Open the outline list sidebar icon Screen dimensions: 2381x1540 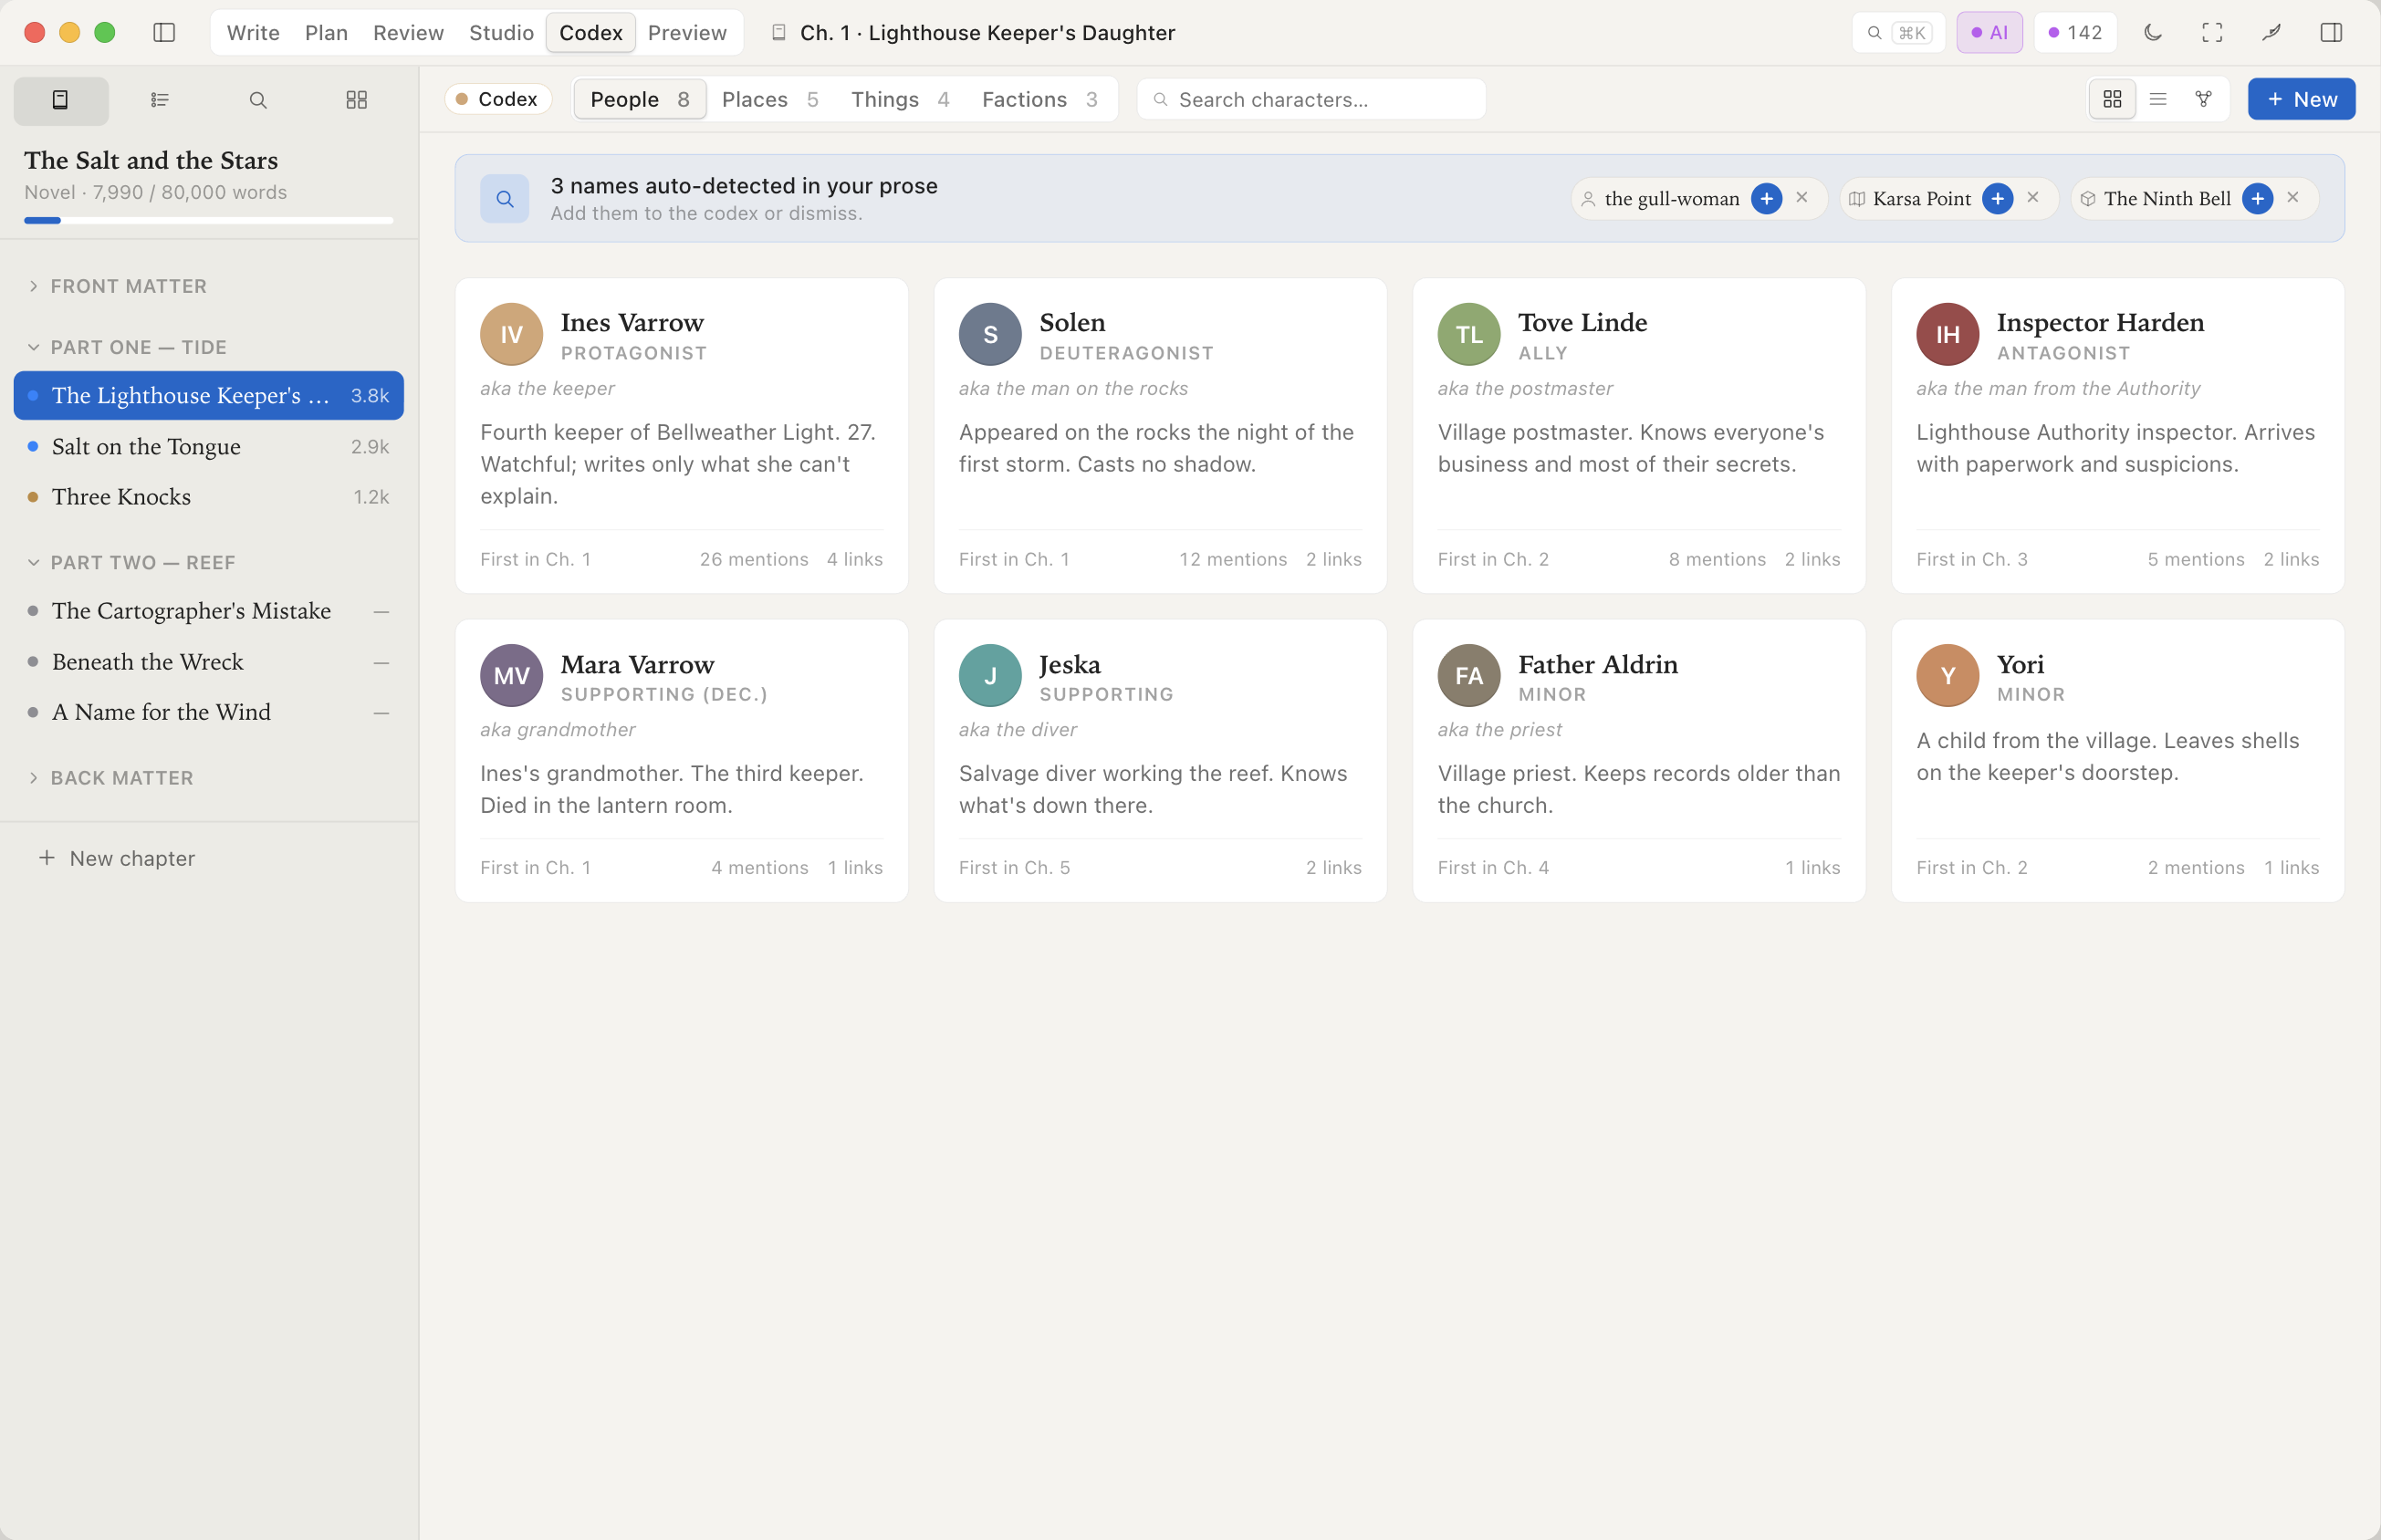[159, 100]
